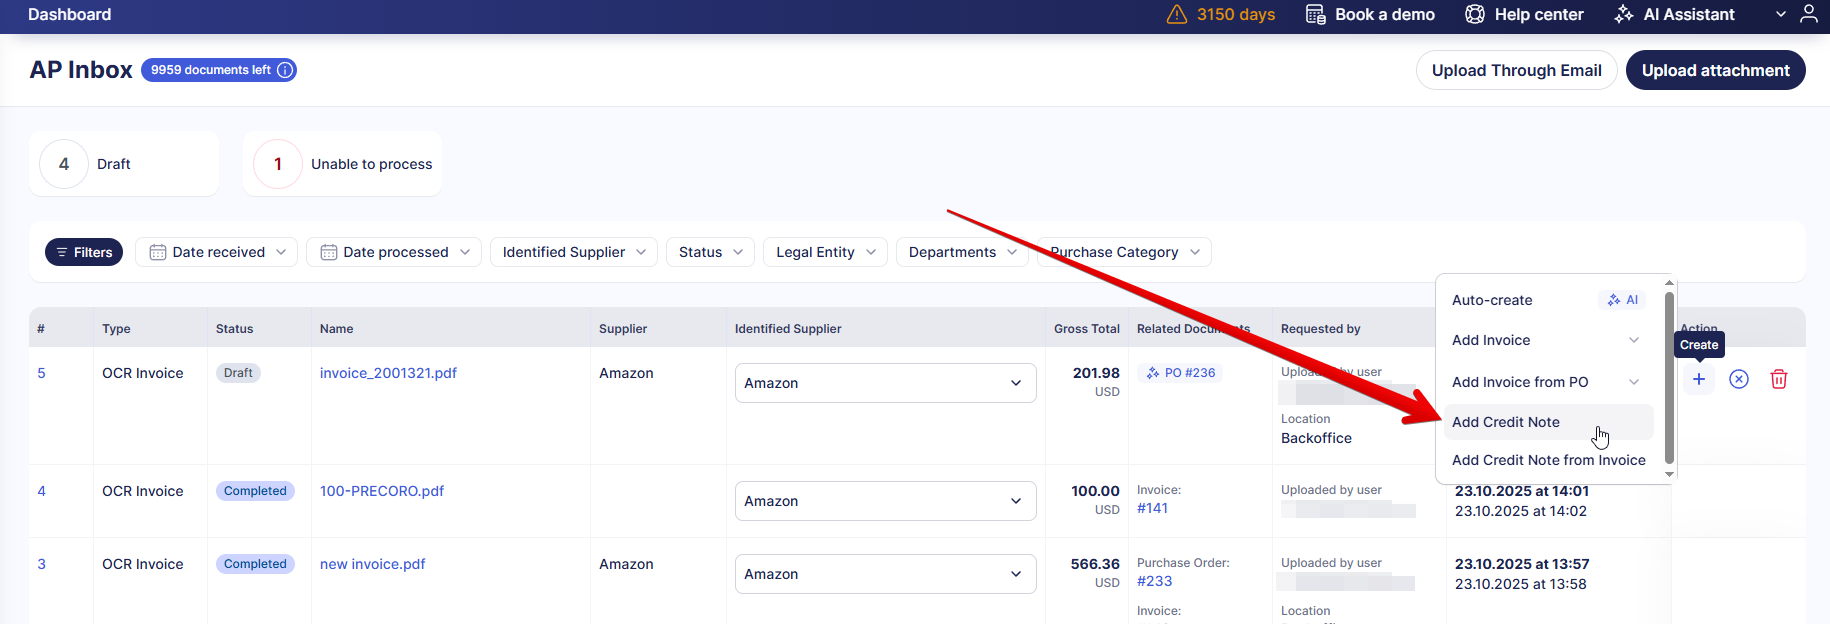Expand the Date received filter
The image size is (1830, 624).
coord(216,252)
